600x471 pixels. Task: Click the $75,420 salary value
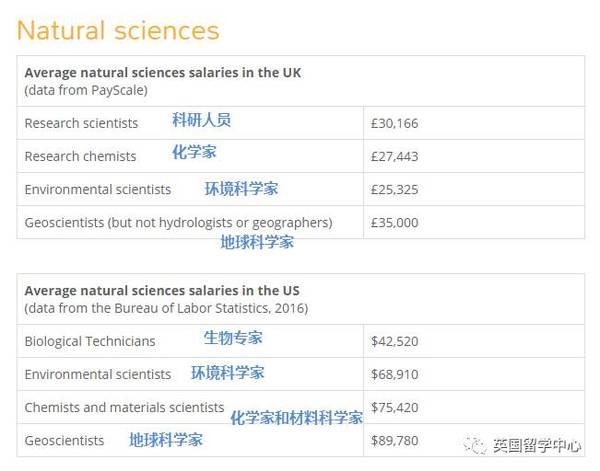click(x=395, y=407)
